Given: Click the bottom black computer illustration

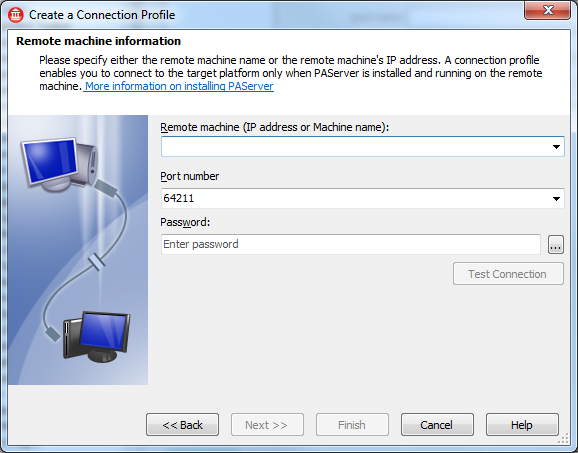Looking at the screenshot, I should (97, 336).
